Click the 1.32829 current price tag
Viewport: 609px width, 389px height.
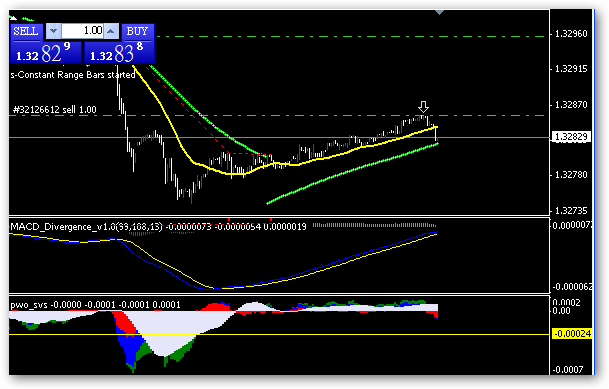coord(571,137)
